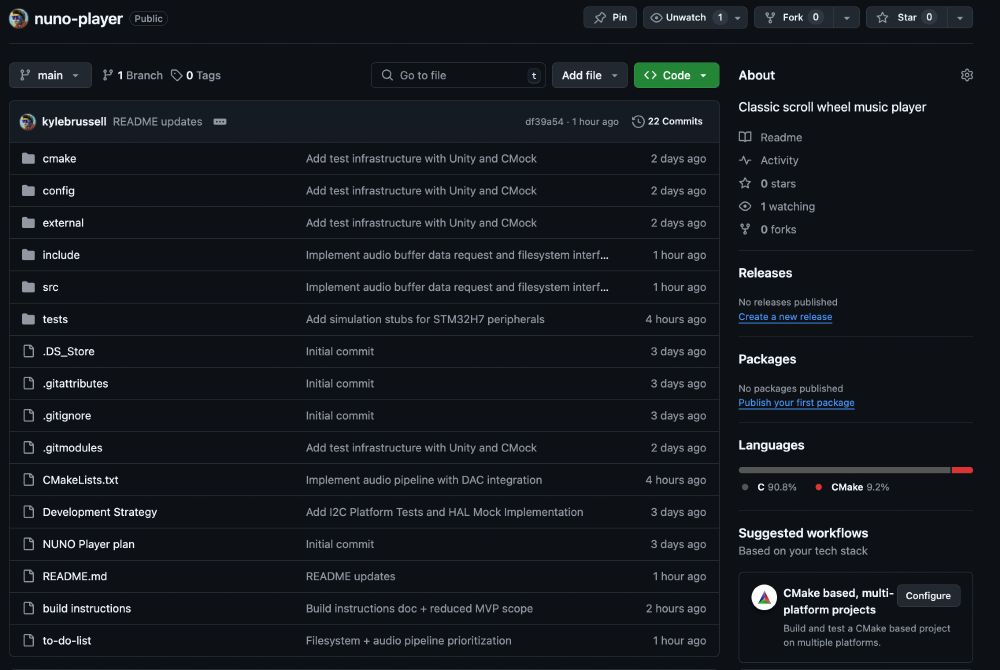The width and height of the screenshot is (1000, 670).
Task: View the 0 Tags list
Action: point(196,75)
